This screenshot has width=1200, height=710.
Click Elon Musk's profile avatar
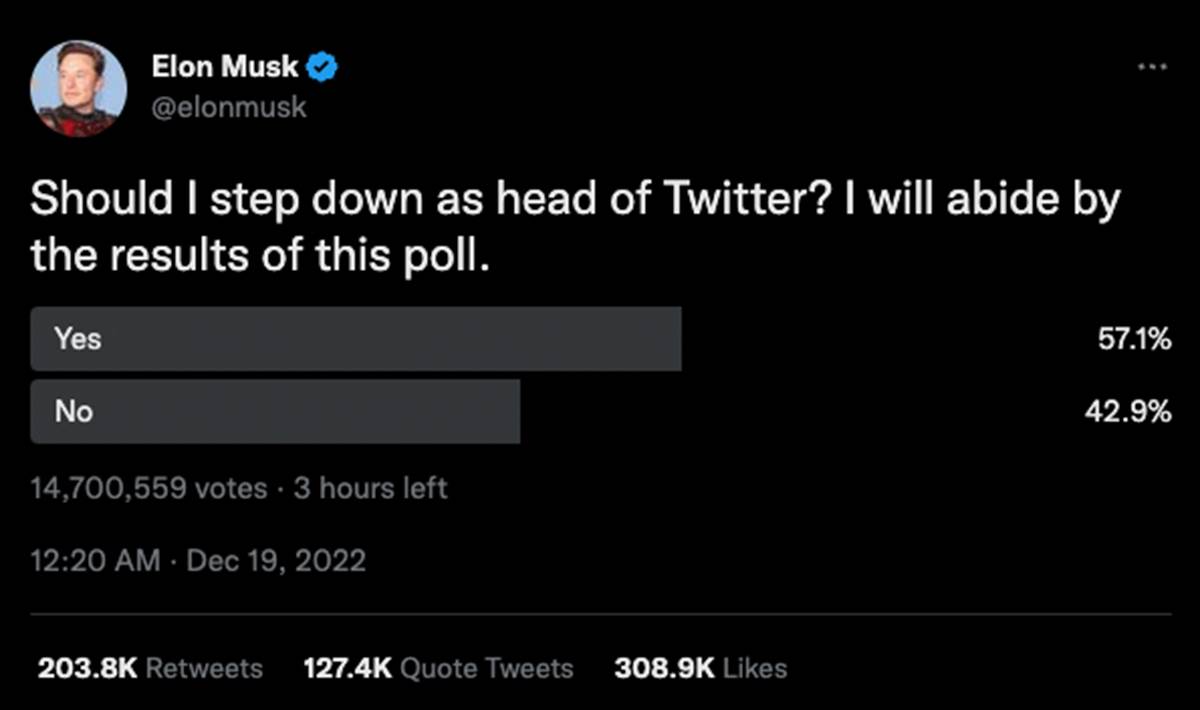(x=79, y=88)
